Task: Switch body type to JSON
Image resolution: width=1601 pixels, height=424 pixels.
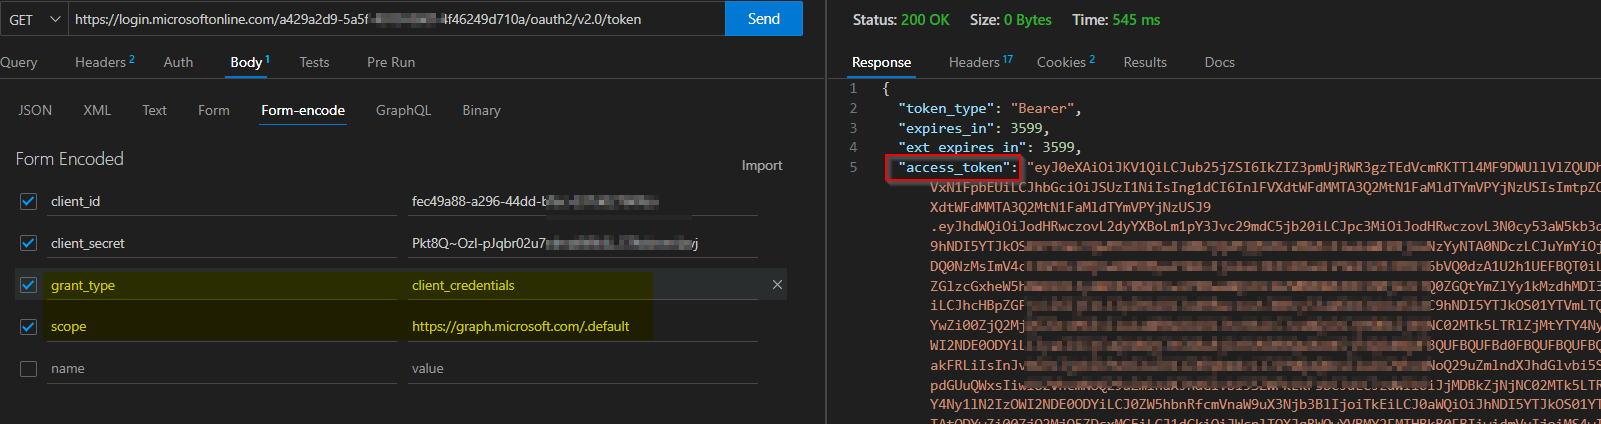Action: click(x=35, y=110)
